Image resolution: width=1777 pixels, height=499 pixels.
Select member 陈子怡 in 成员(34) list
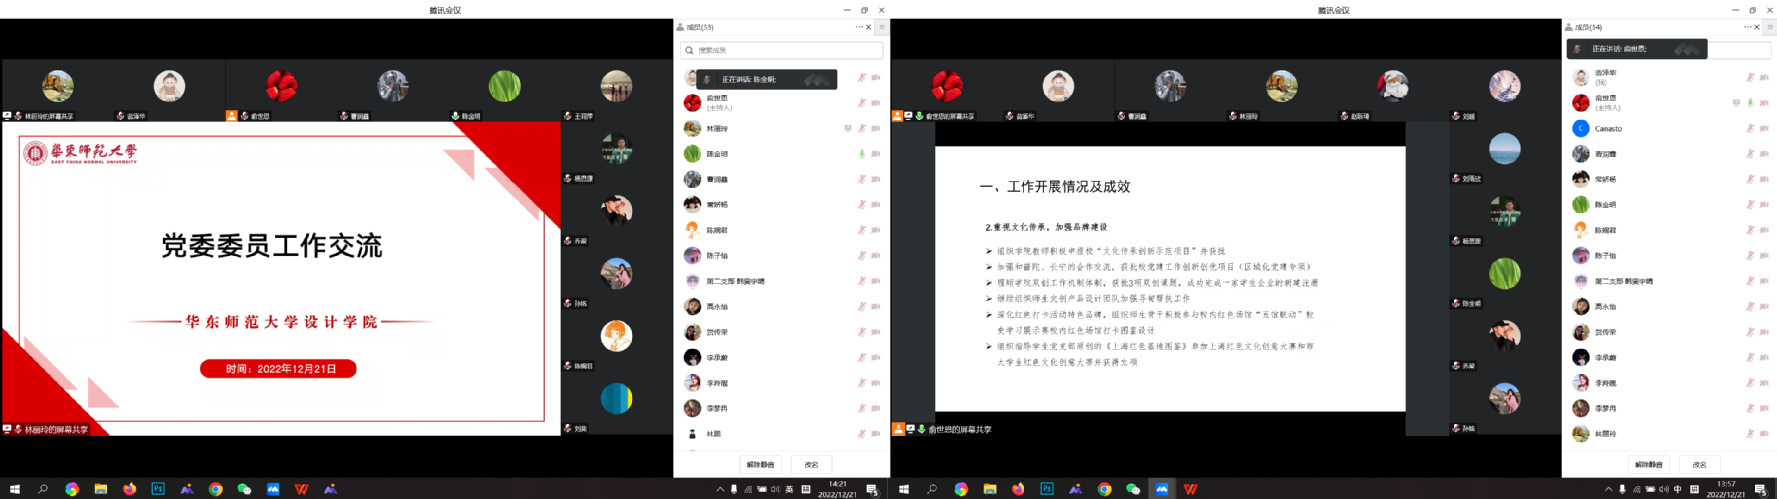coord(1669,255)
